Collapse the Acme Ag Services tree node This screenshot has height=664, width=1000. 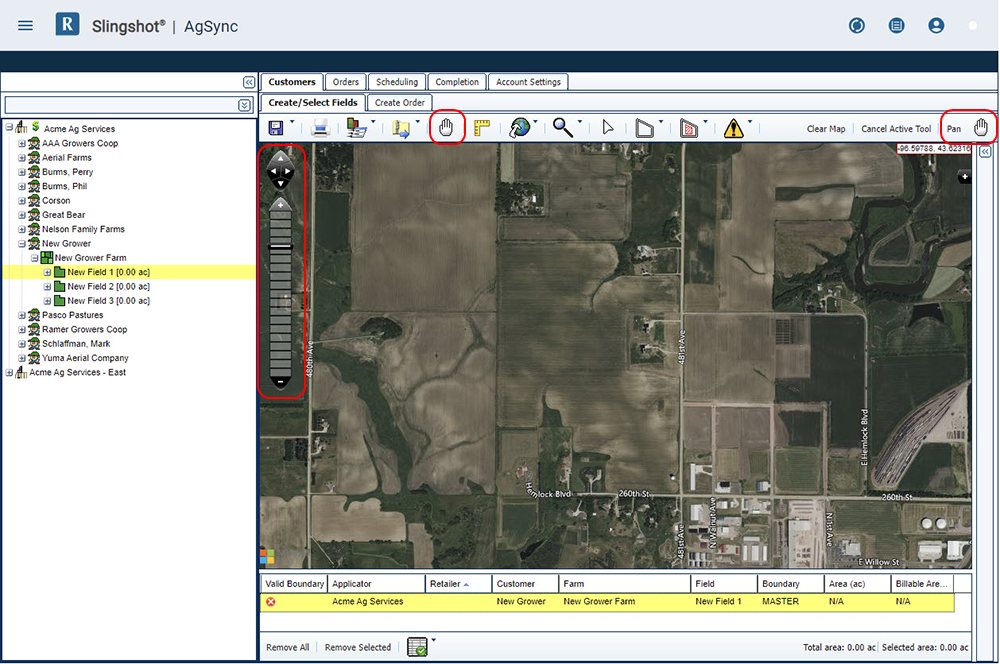point(9,128)
